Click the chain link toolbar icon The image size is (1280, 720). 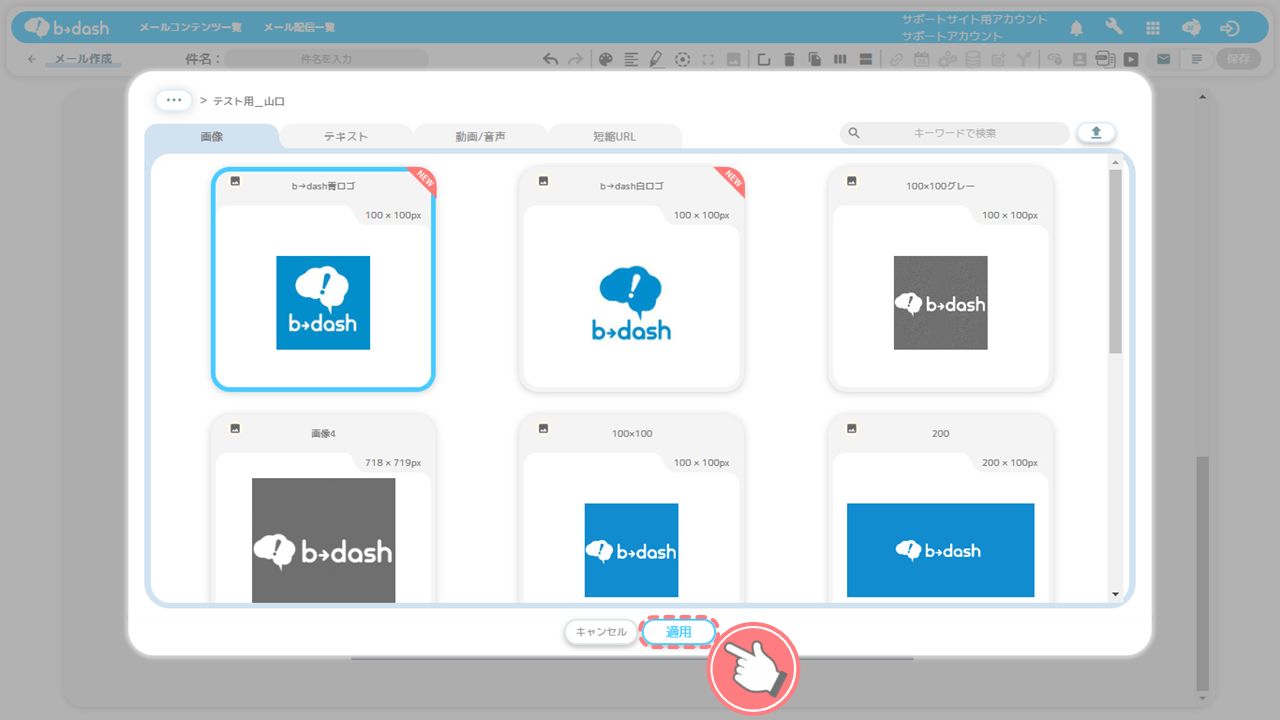pyautogui.click(x=896, y=59)
